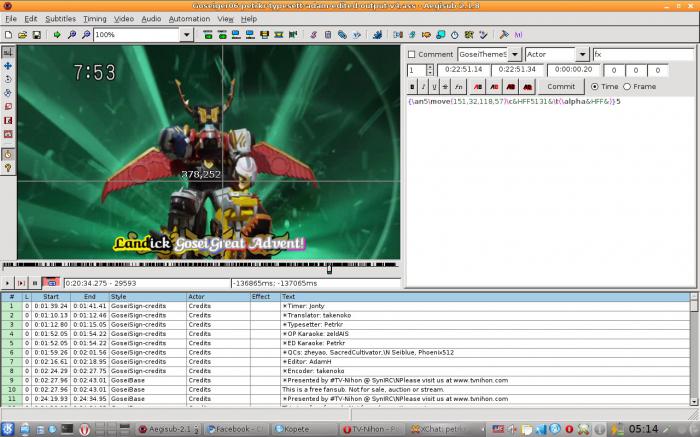Open the Actor dropdown
Viewport: 700px width, 437px height.
click(x=582, y=54)
